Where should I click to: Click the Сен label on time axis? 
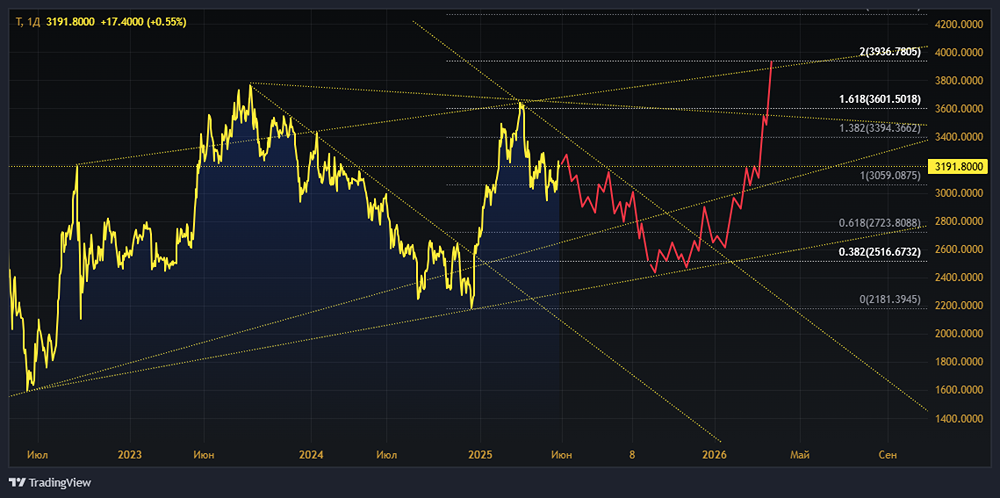[x=888, y=455]
